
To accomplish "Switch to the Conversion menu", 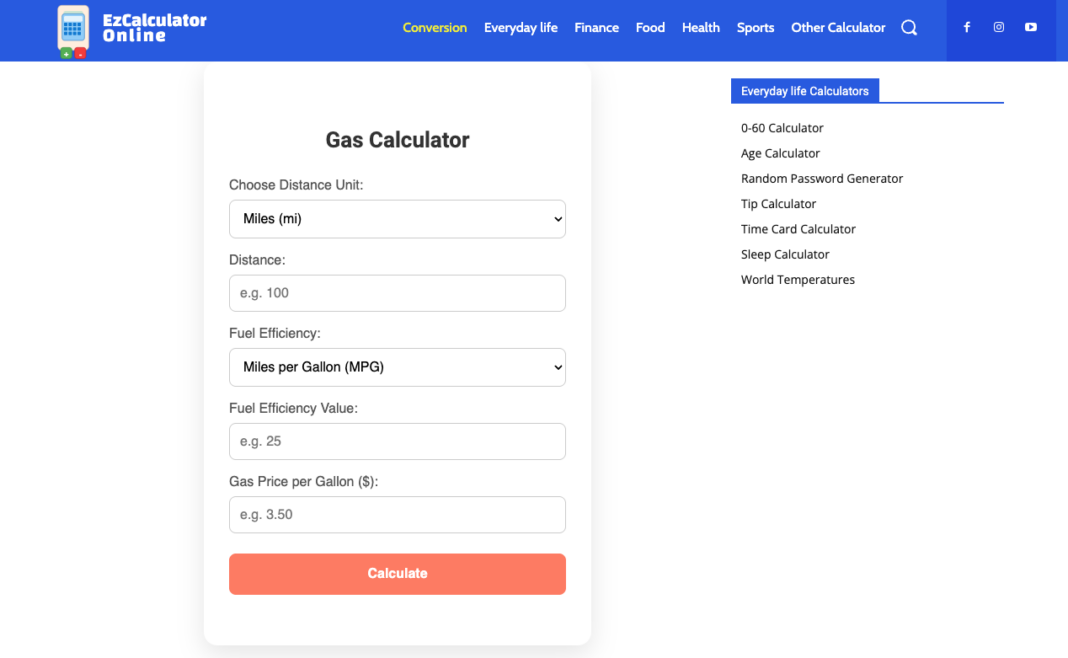I will [435, 28].
